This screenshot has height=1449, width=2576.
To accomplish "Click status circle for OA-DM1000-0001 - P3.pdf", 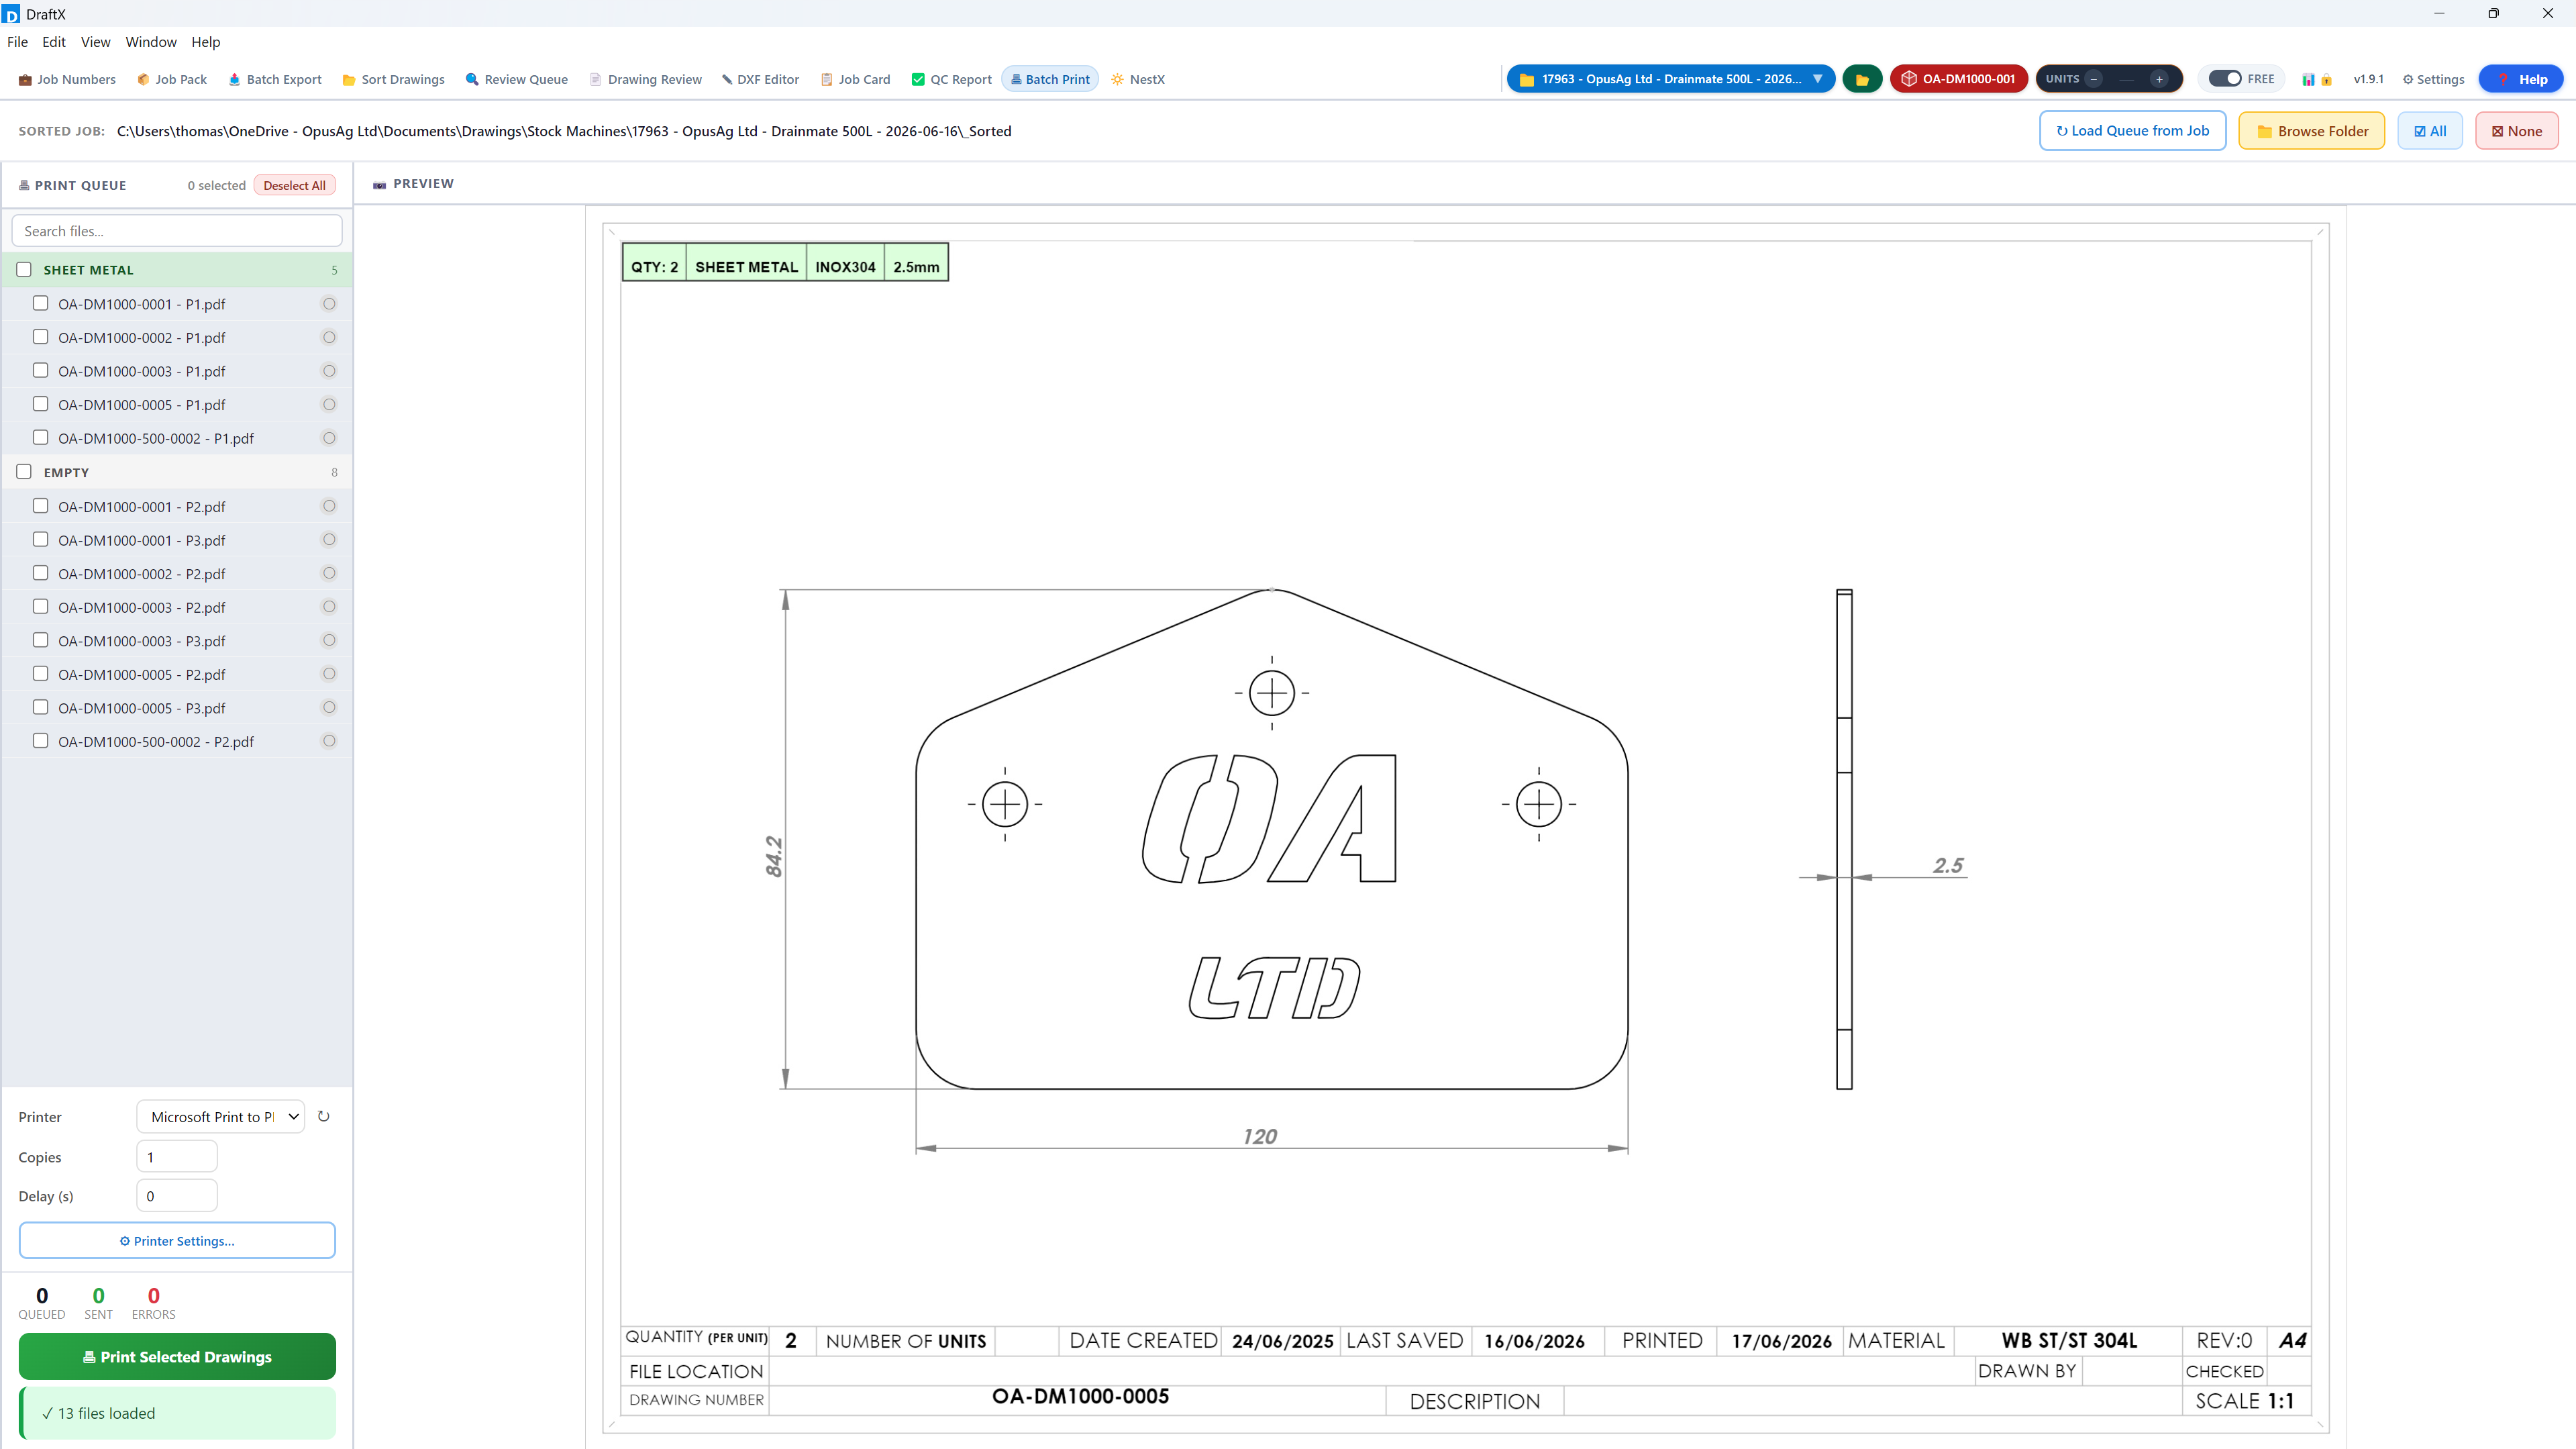I will coord(329,540).
